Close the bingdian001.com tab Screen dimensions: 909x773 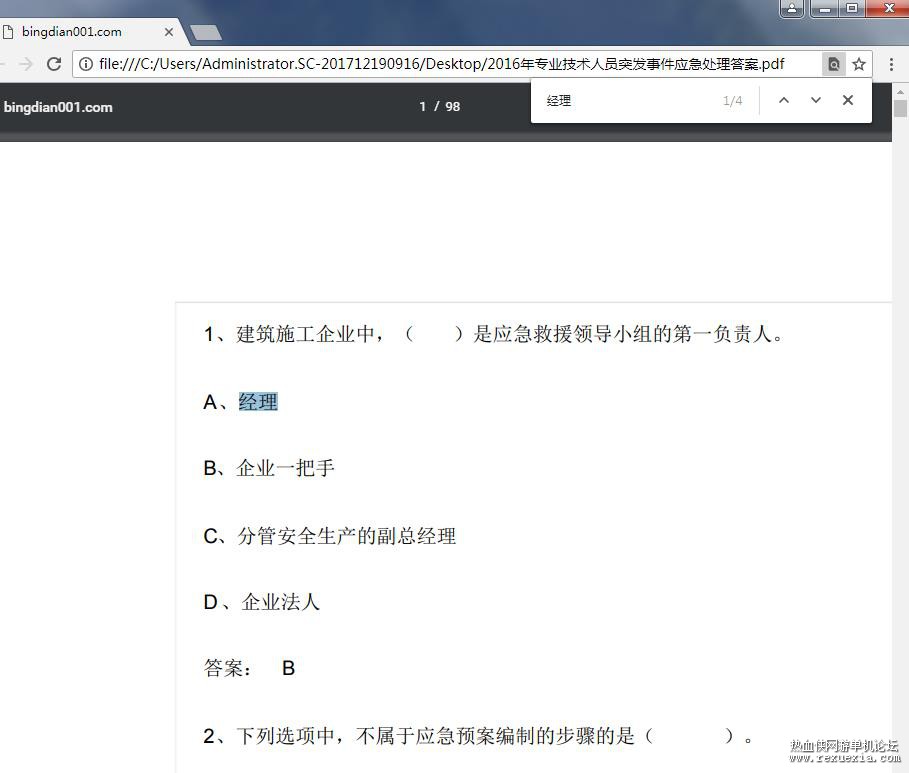coord(169,32)
